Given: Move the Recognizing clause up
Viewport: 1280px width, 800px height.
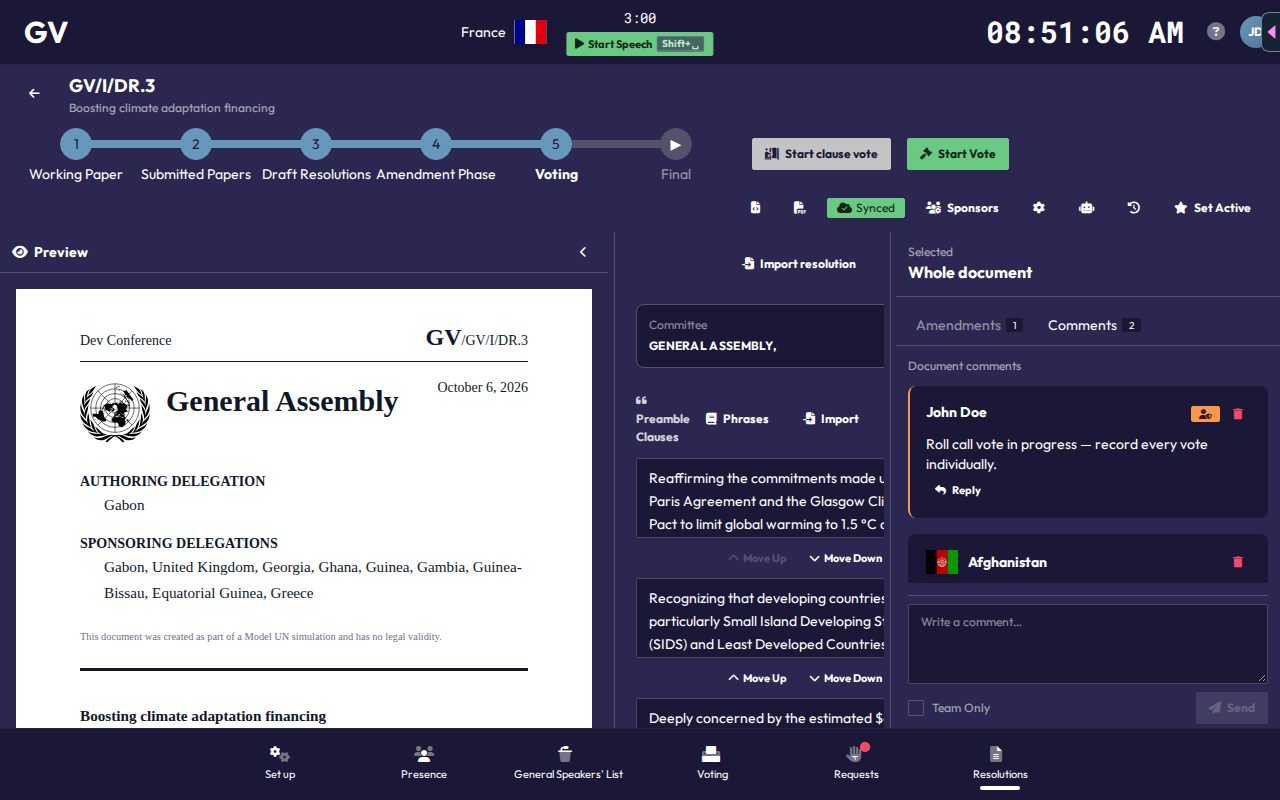Looking at the screenshot, I should click(x=757, y=678).
